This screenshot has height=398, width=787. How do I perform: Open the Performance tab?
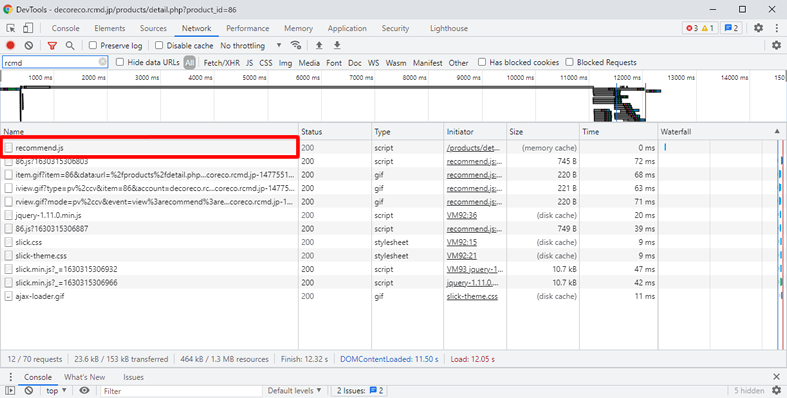(x=247, y=28)
